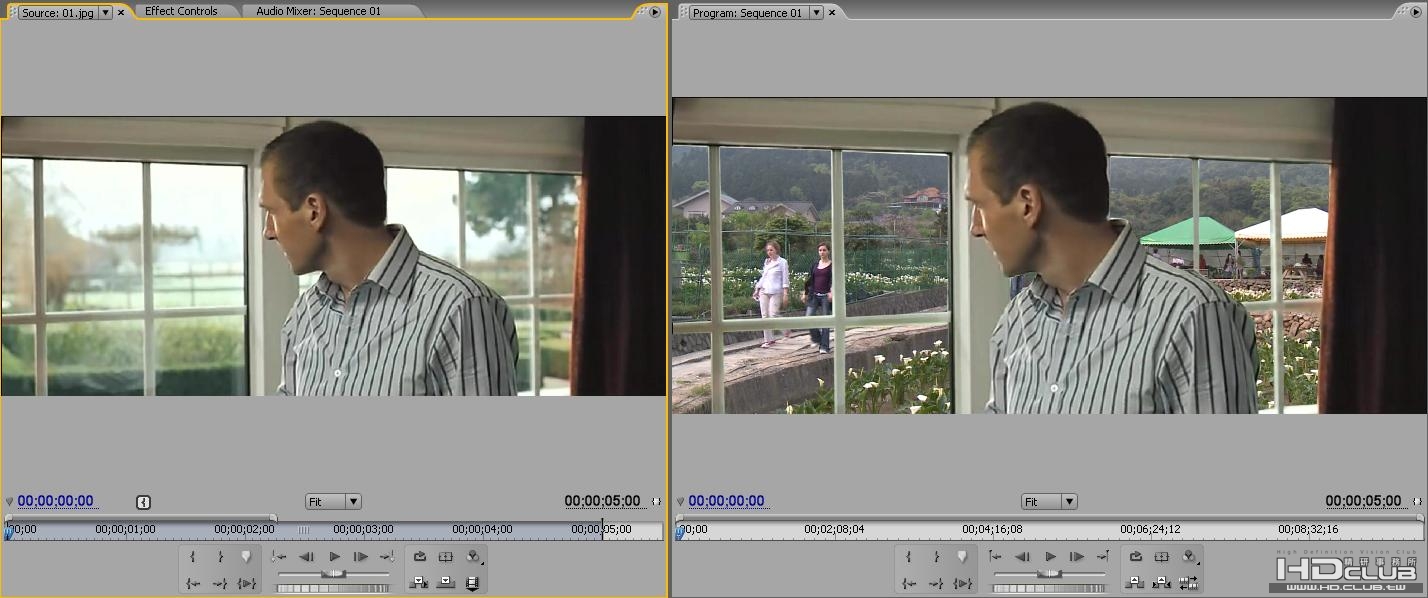Open the Source panel flyout menu
The width and height of the screenshot is (1428, 598).
tap(655, 13)
